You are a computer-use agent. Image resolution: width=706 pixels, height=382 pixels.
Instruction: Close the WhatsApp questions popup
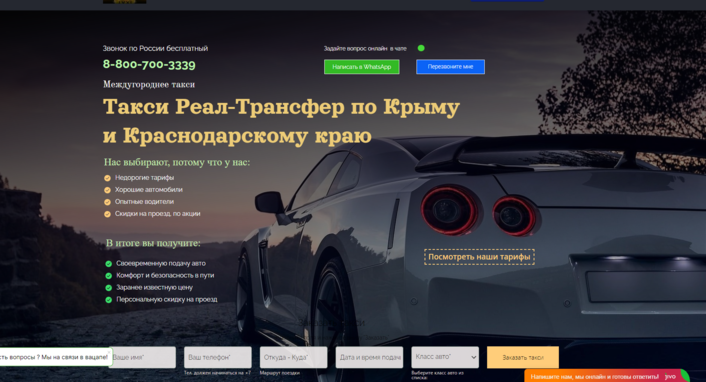[x=109, y=352]
